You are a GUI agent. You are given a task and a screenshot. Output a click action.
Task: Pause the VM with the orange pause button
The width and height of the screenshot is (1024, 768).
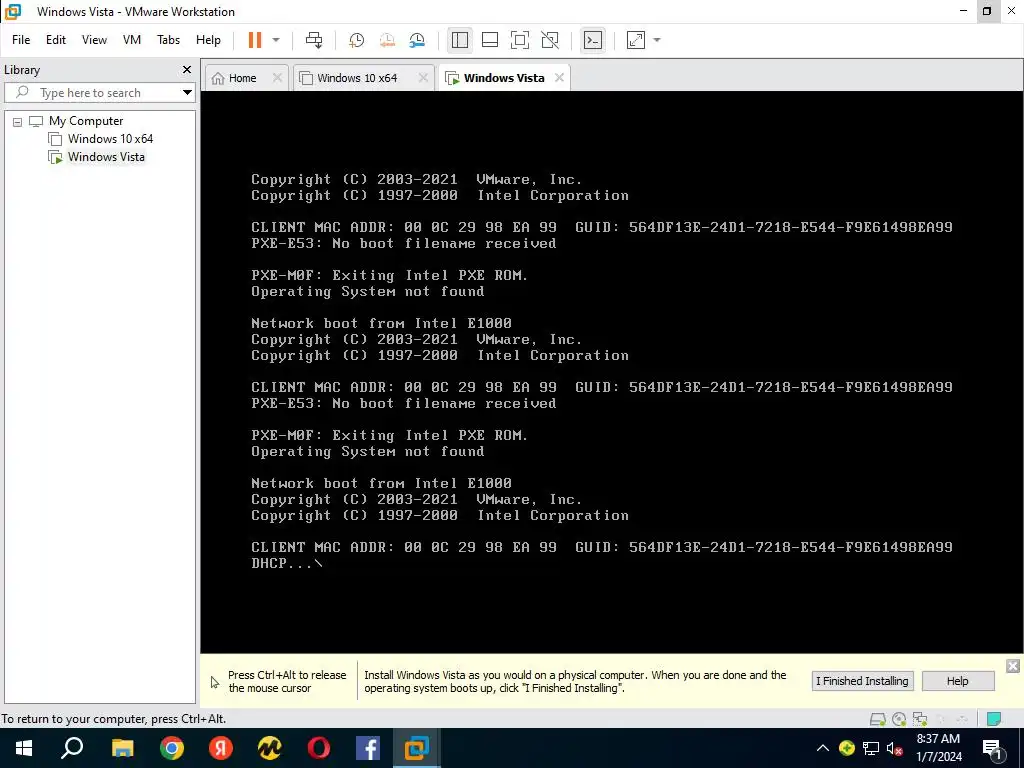click(x=255, y=40)
